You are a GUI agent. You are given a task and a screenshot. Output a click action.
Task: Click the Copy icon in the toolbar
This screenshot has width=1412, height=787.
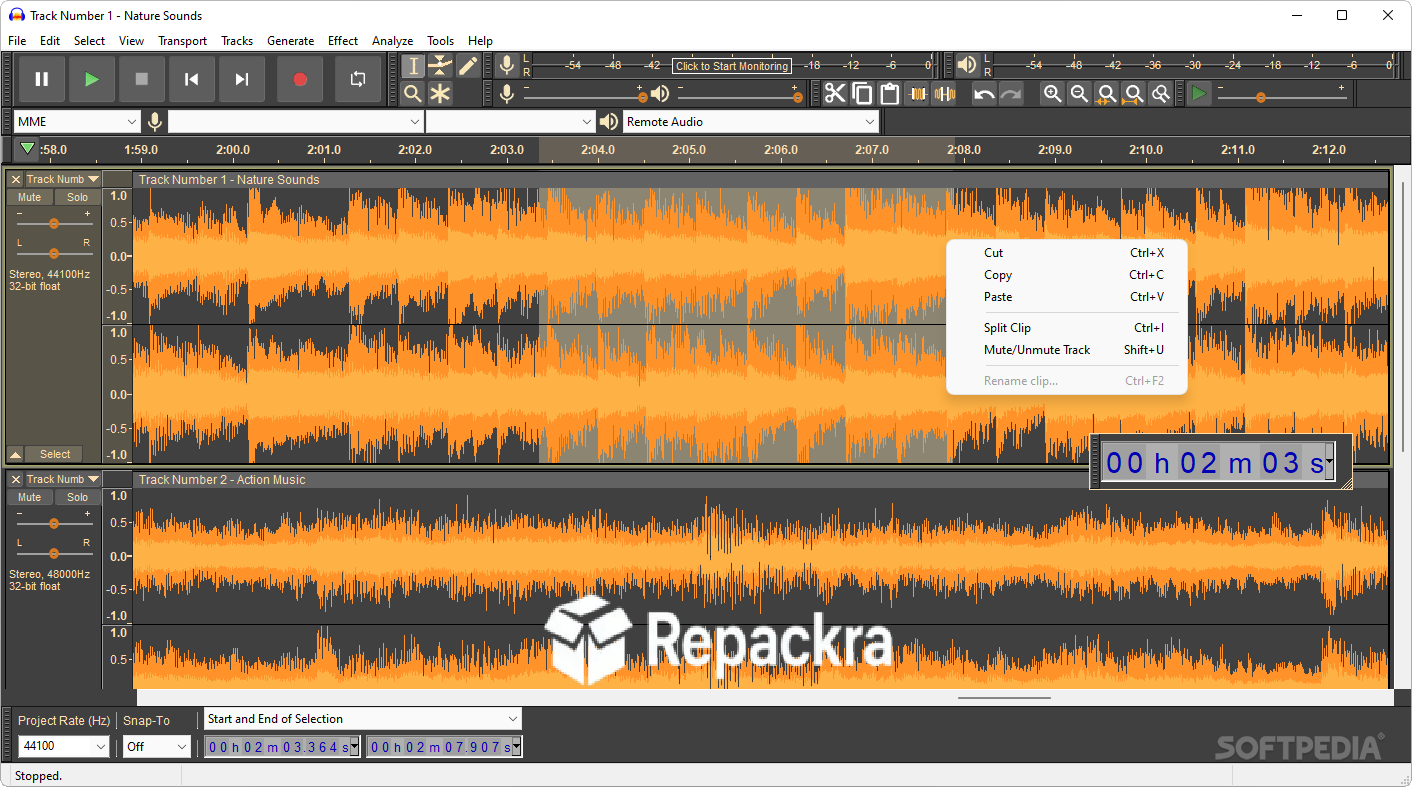pyautogui.click(x=862, y=94)
